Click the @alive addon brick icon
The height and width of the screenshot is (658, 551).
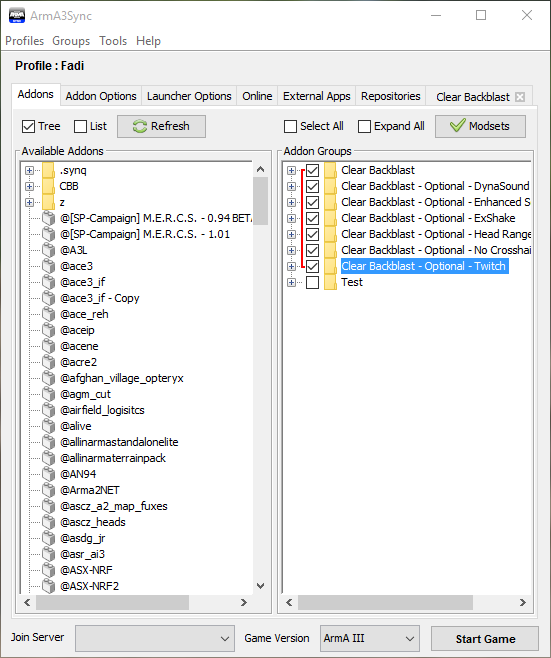(x=49, y=426)
